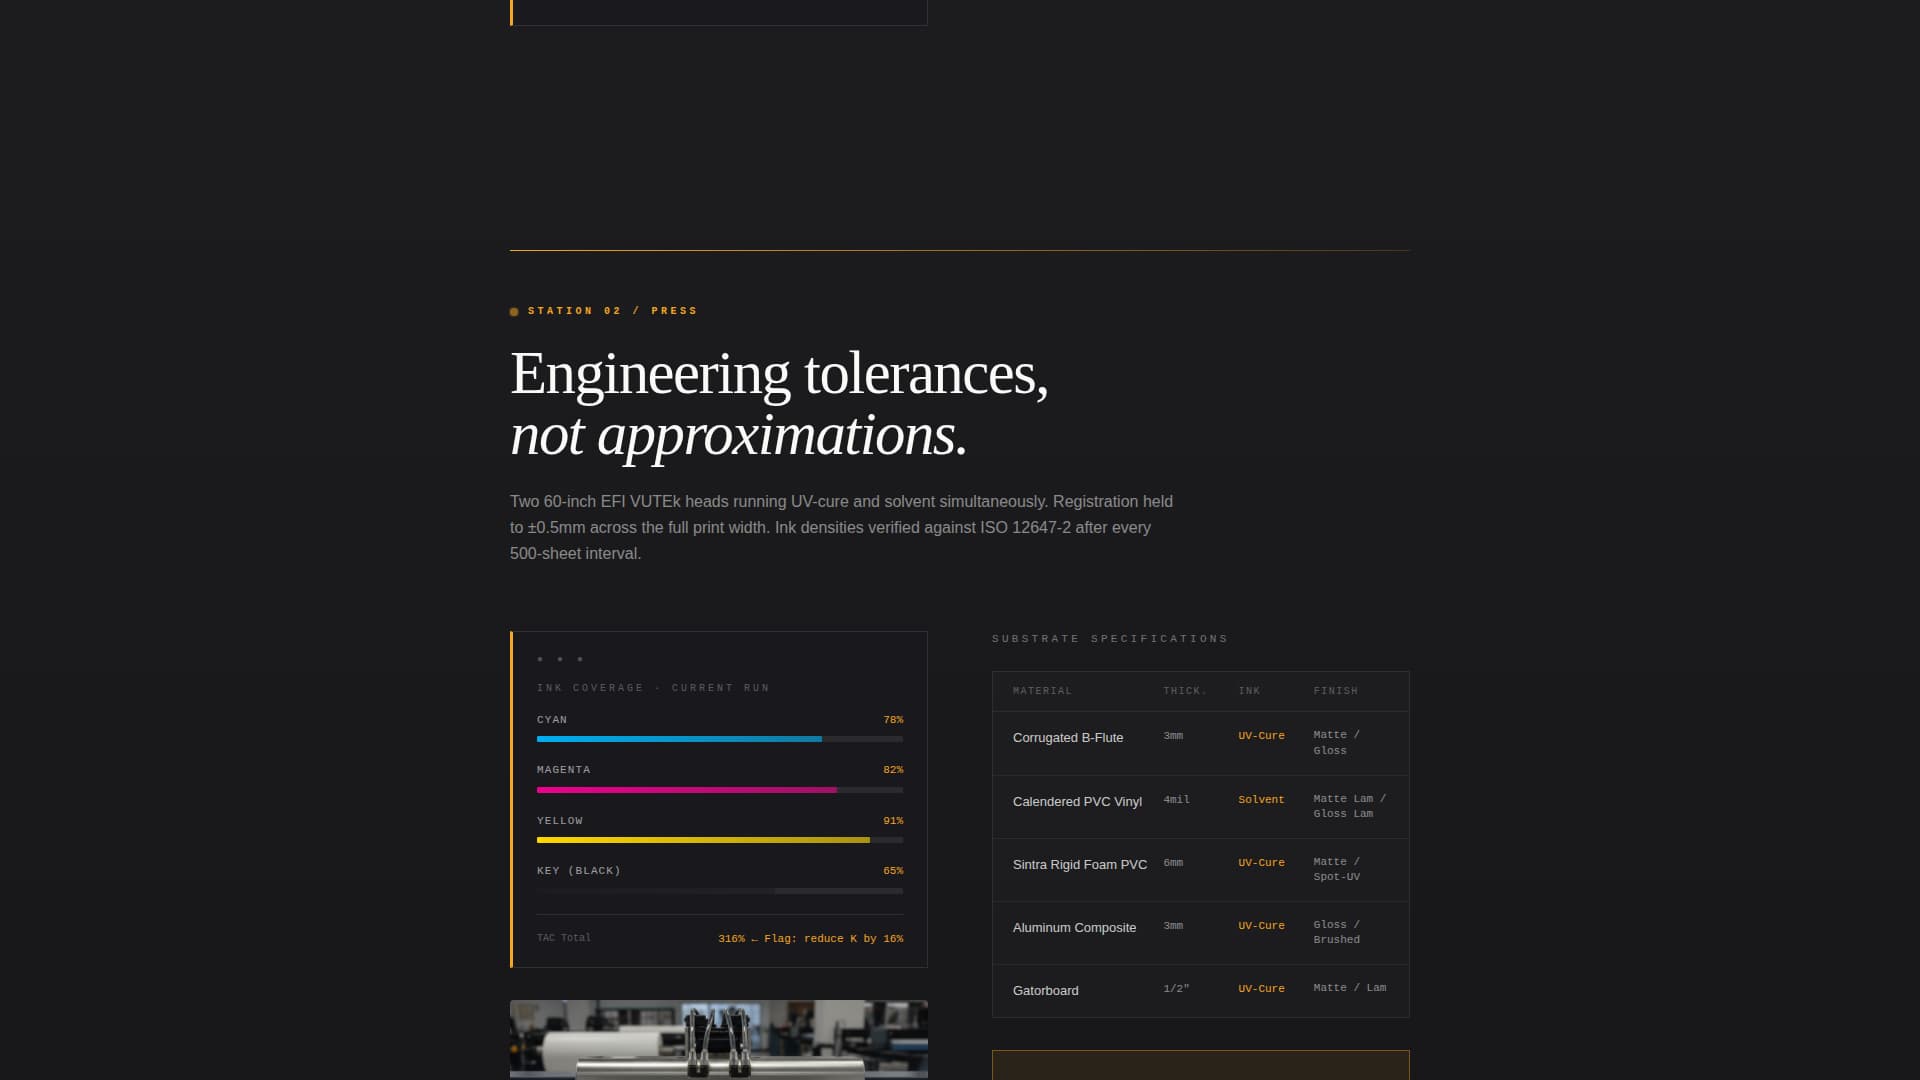This screenshot has width=1920, height=1080.
Task: Click the orange outlined panel below the substrate table
Action: coord(1200,1065)
